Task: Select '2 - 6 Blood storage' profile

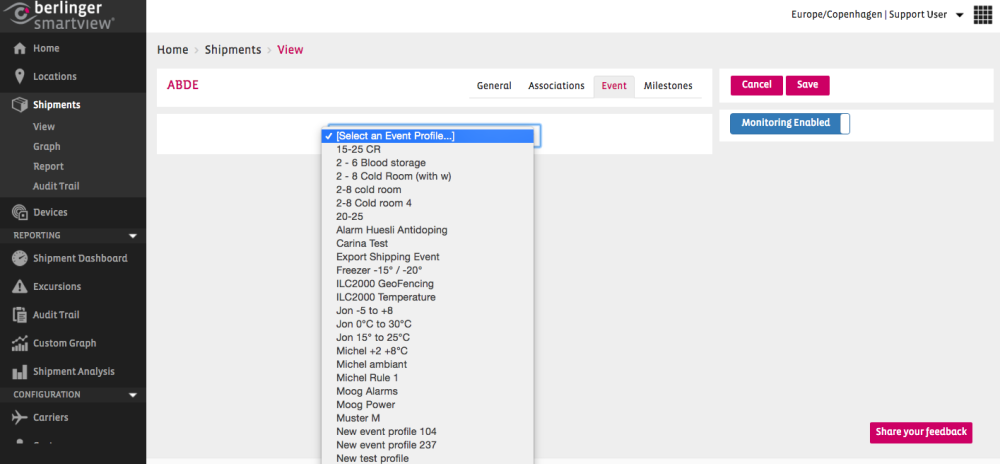Action: point(427,163)
